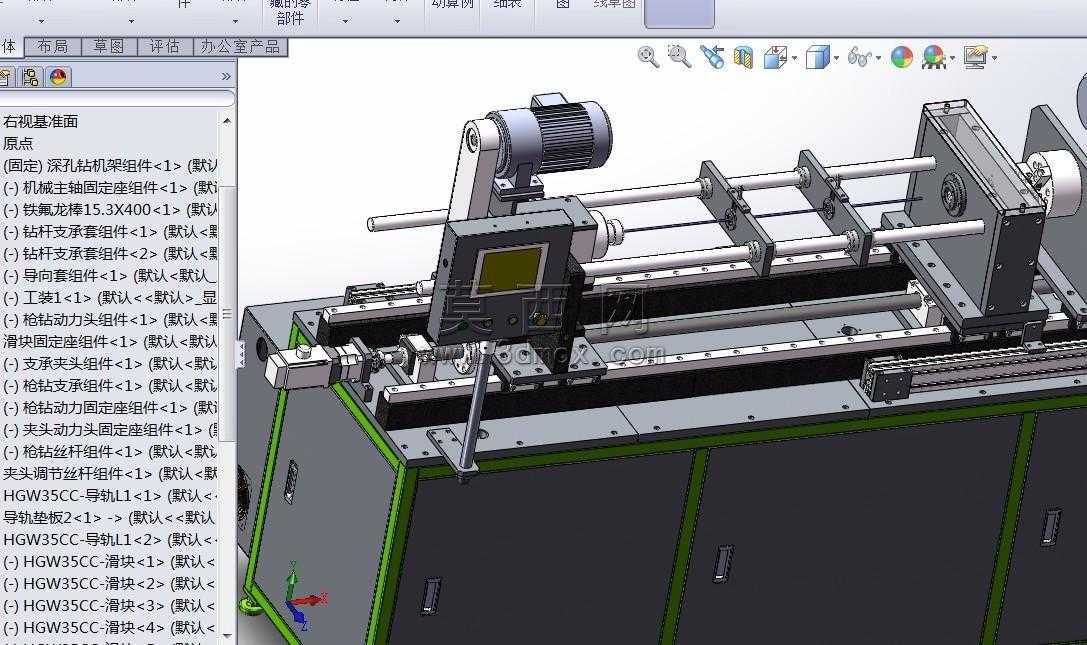Click the feature tree scroll-down arrow
The height and width of the screenshot is (645, 1087).
coord(227,635)
